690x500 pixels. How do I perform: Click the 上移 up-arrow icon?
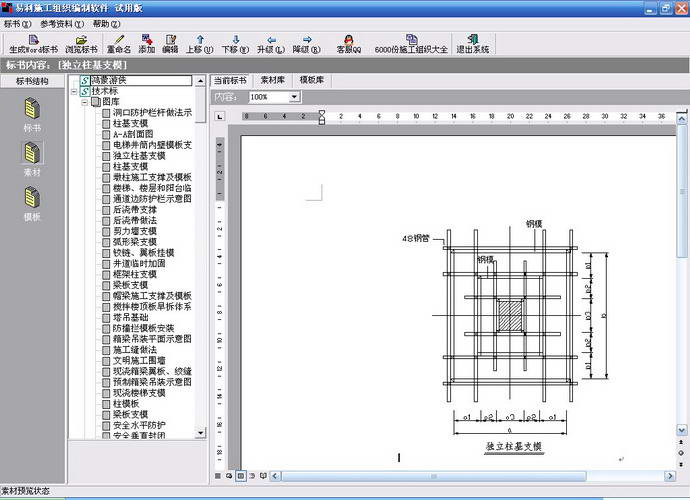tap(199, 44)
